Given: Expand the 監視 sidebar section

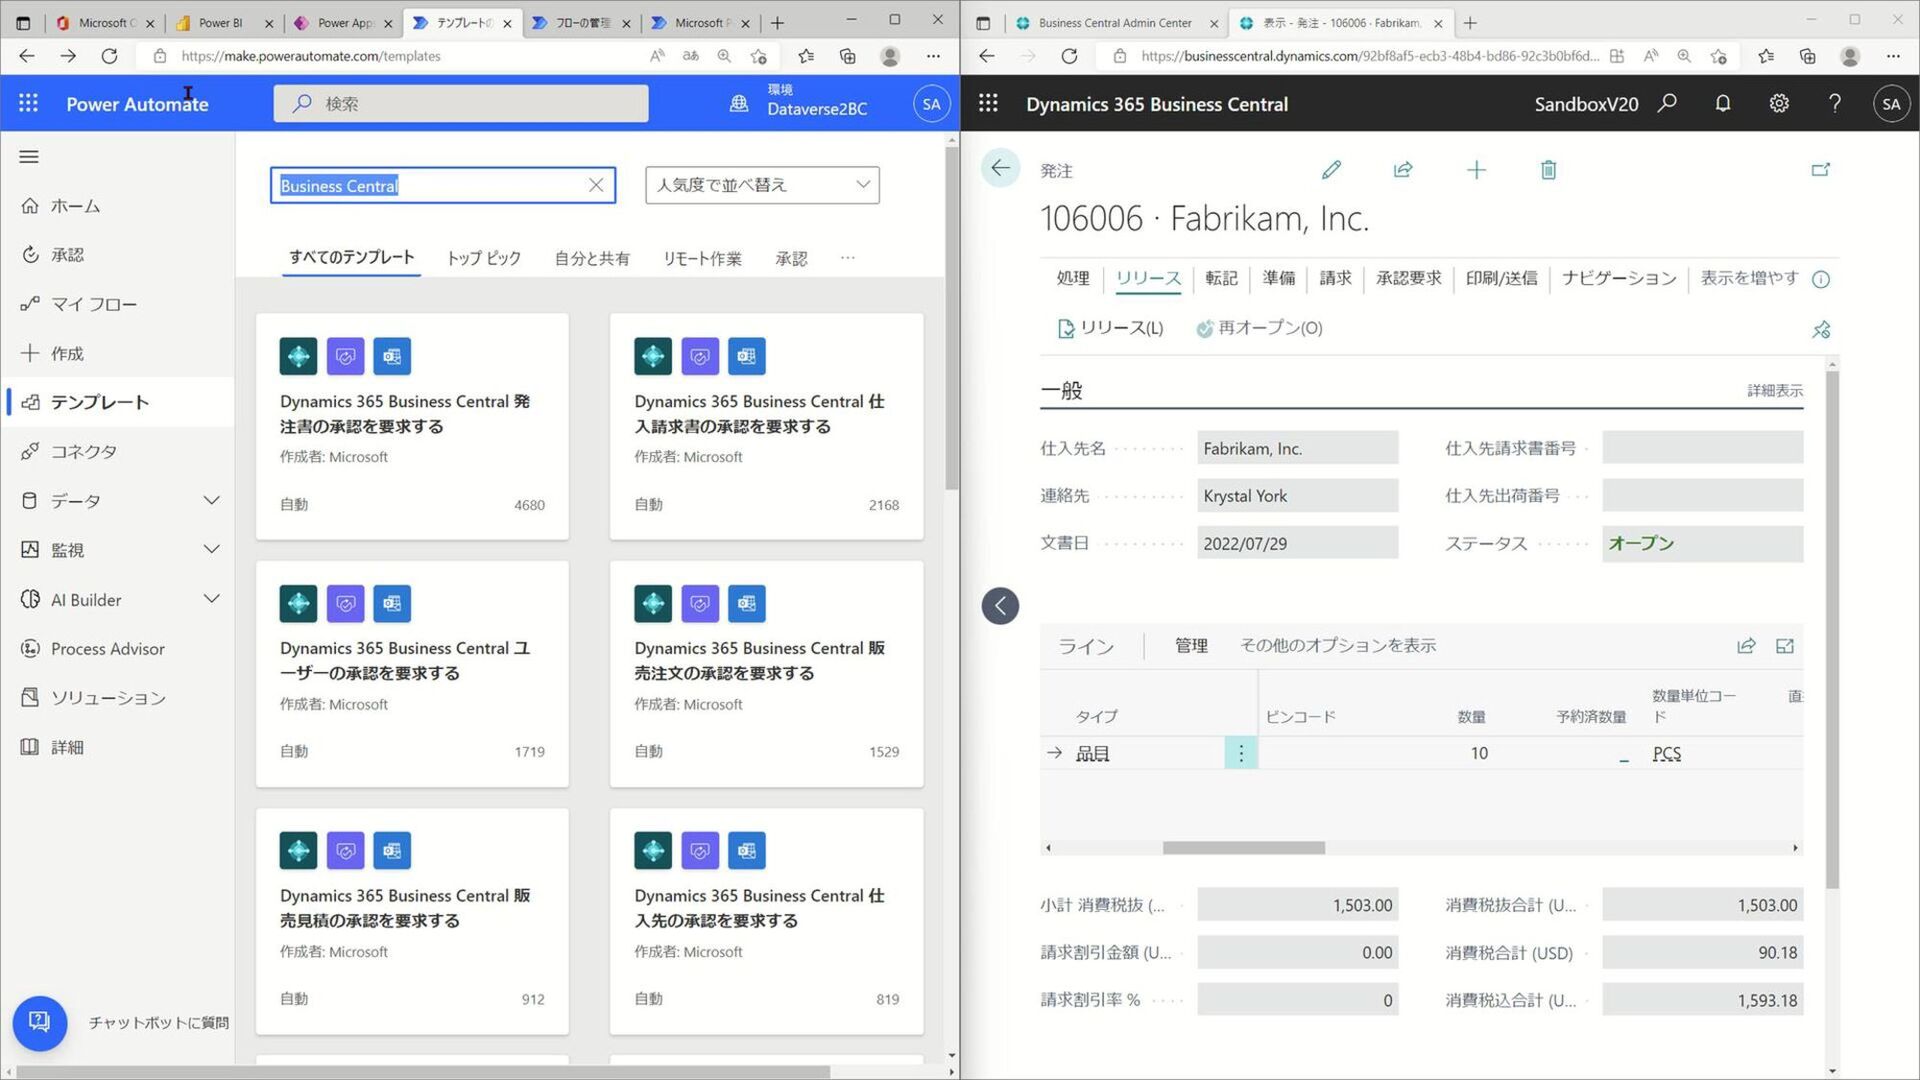Looking at the screenshot, I should coord(211,549).
